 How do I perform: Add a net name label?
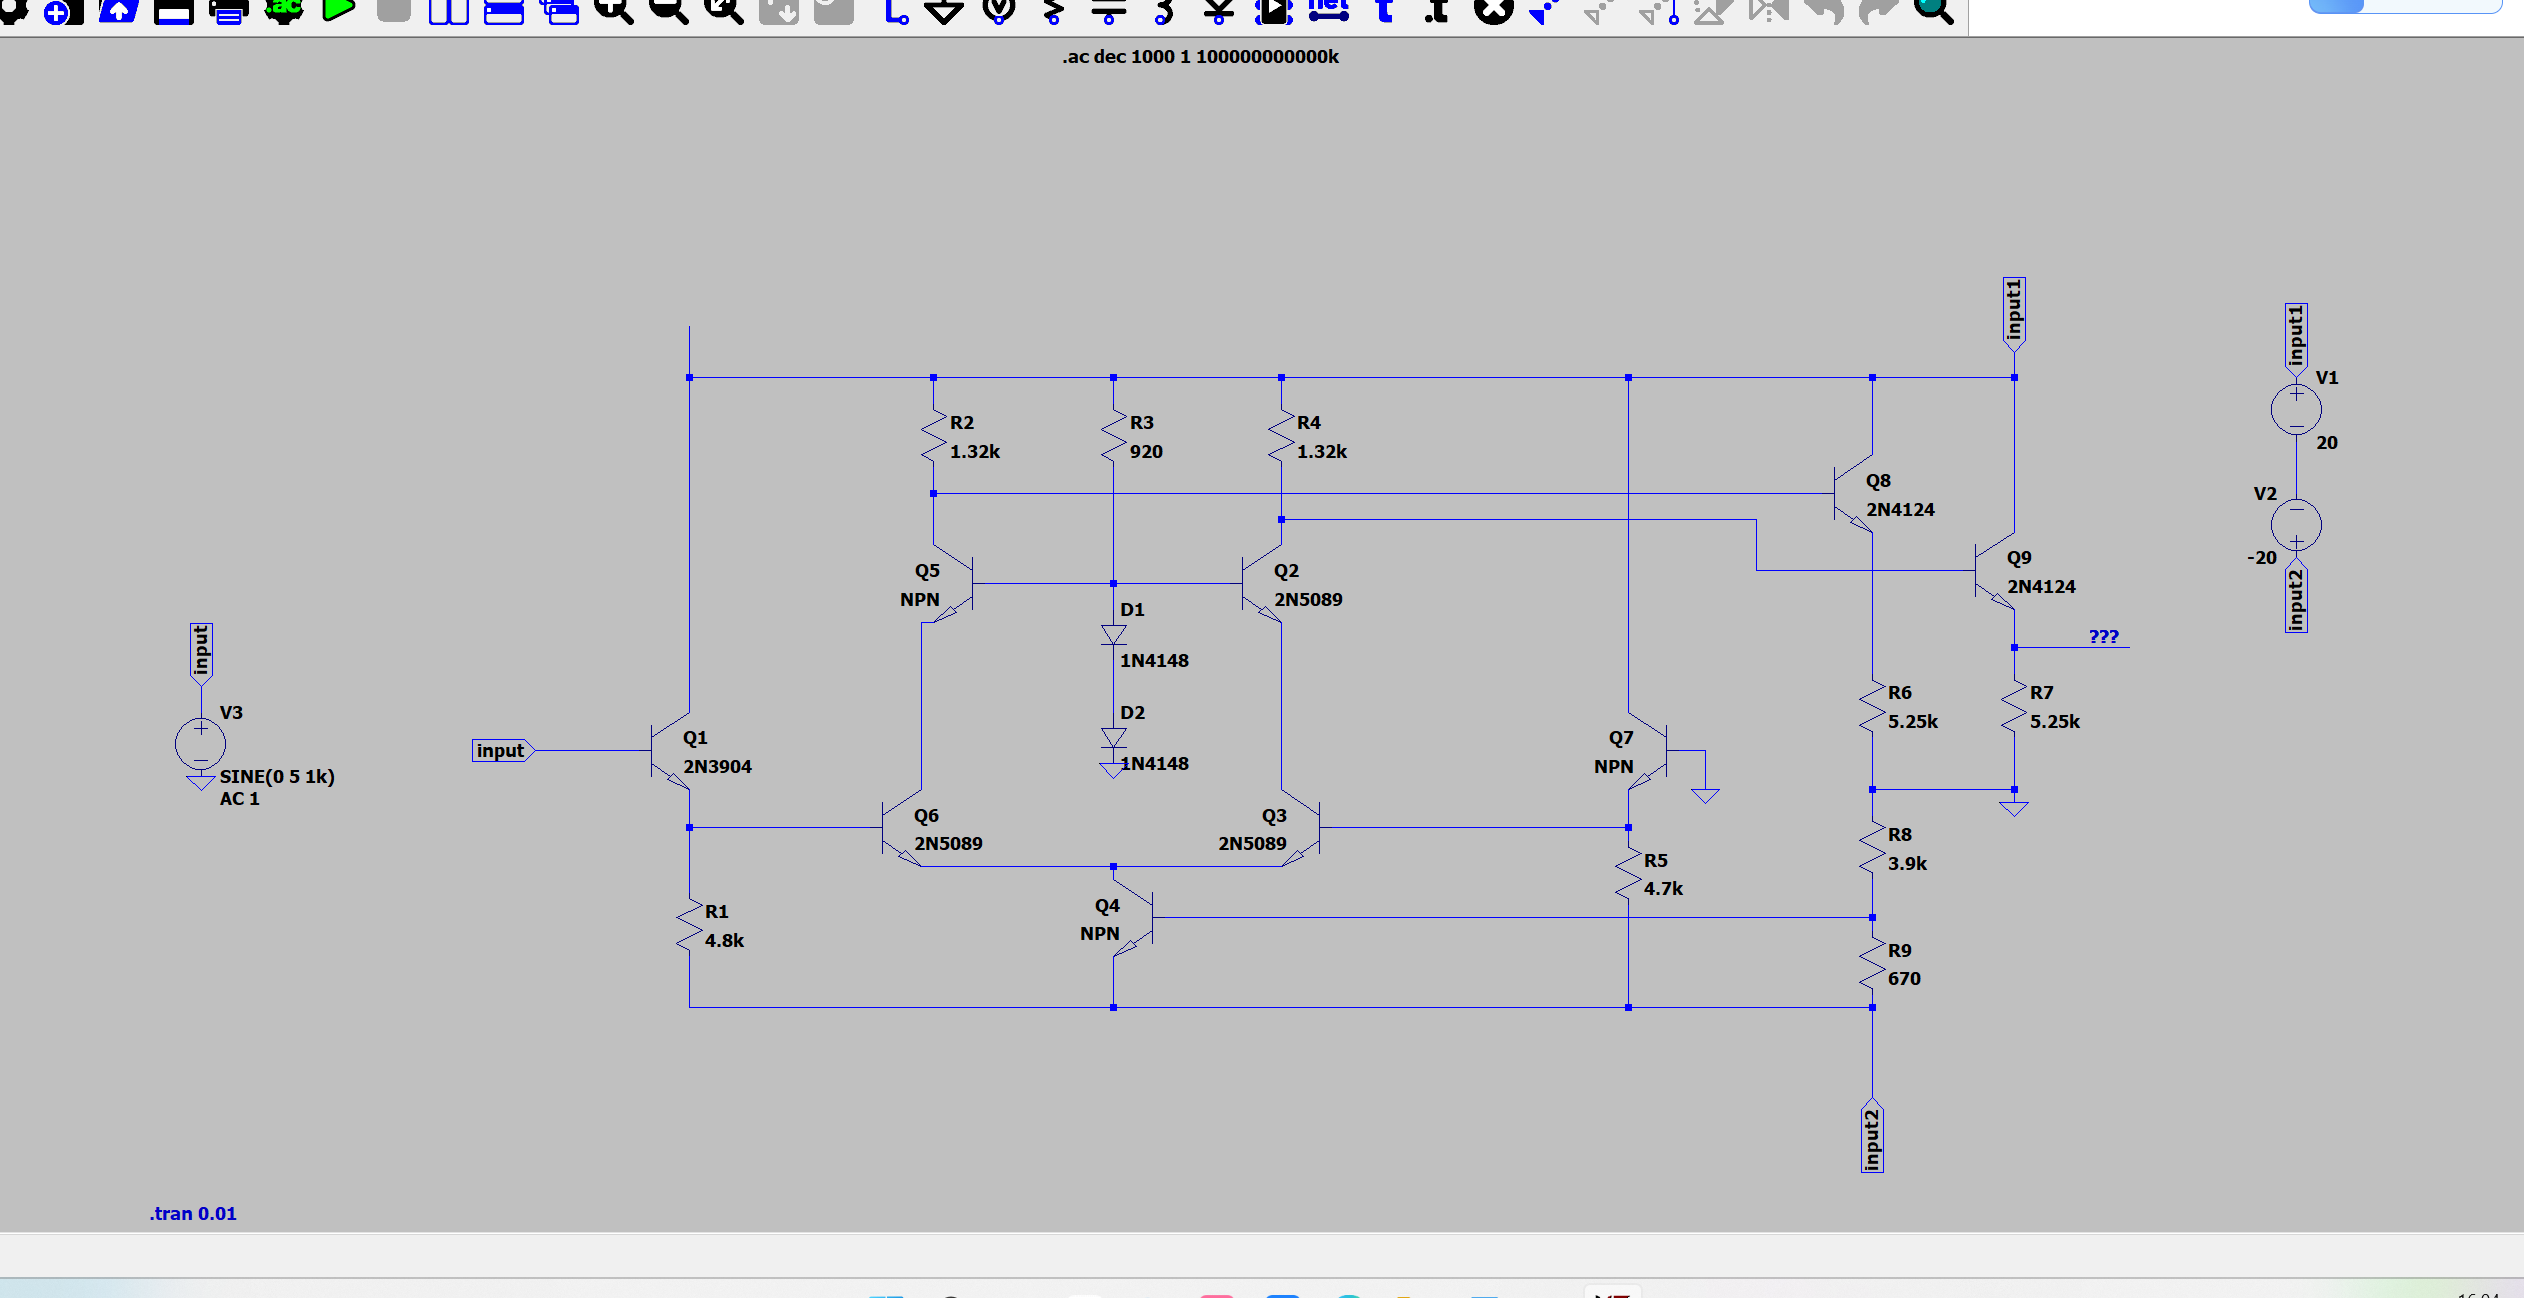click(1328, 10)
